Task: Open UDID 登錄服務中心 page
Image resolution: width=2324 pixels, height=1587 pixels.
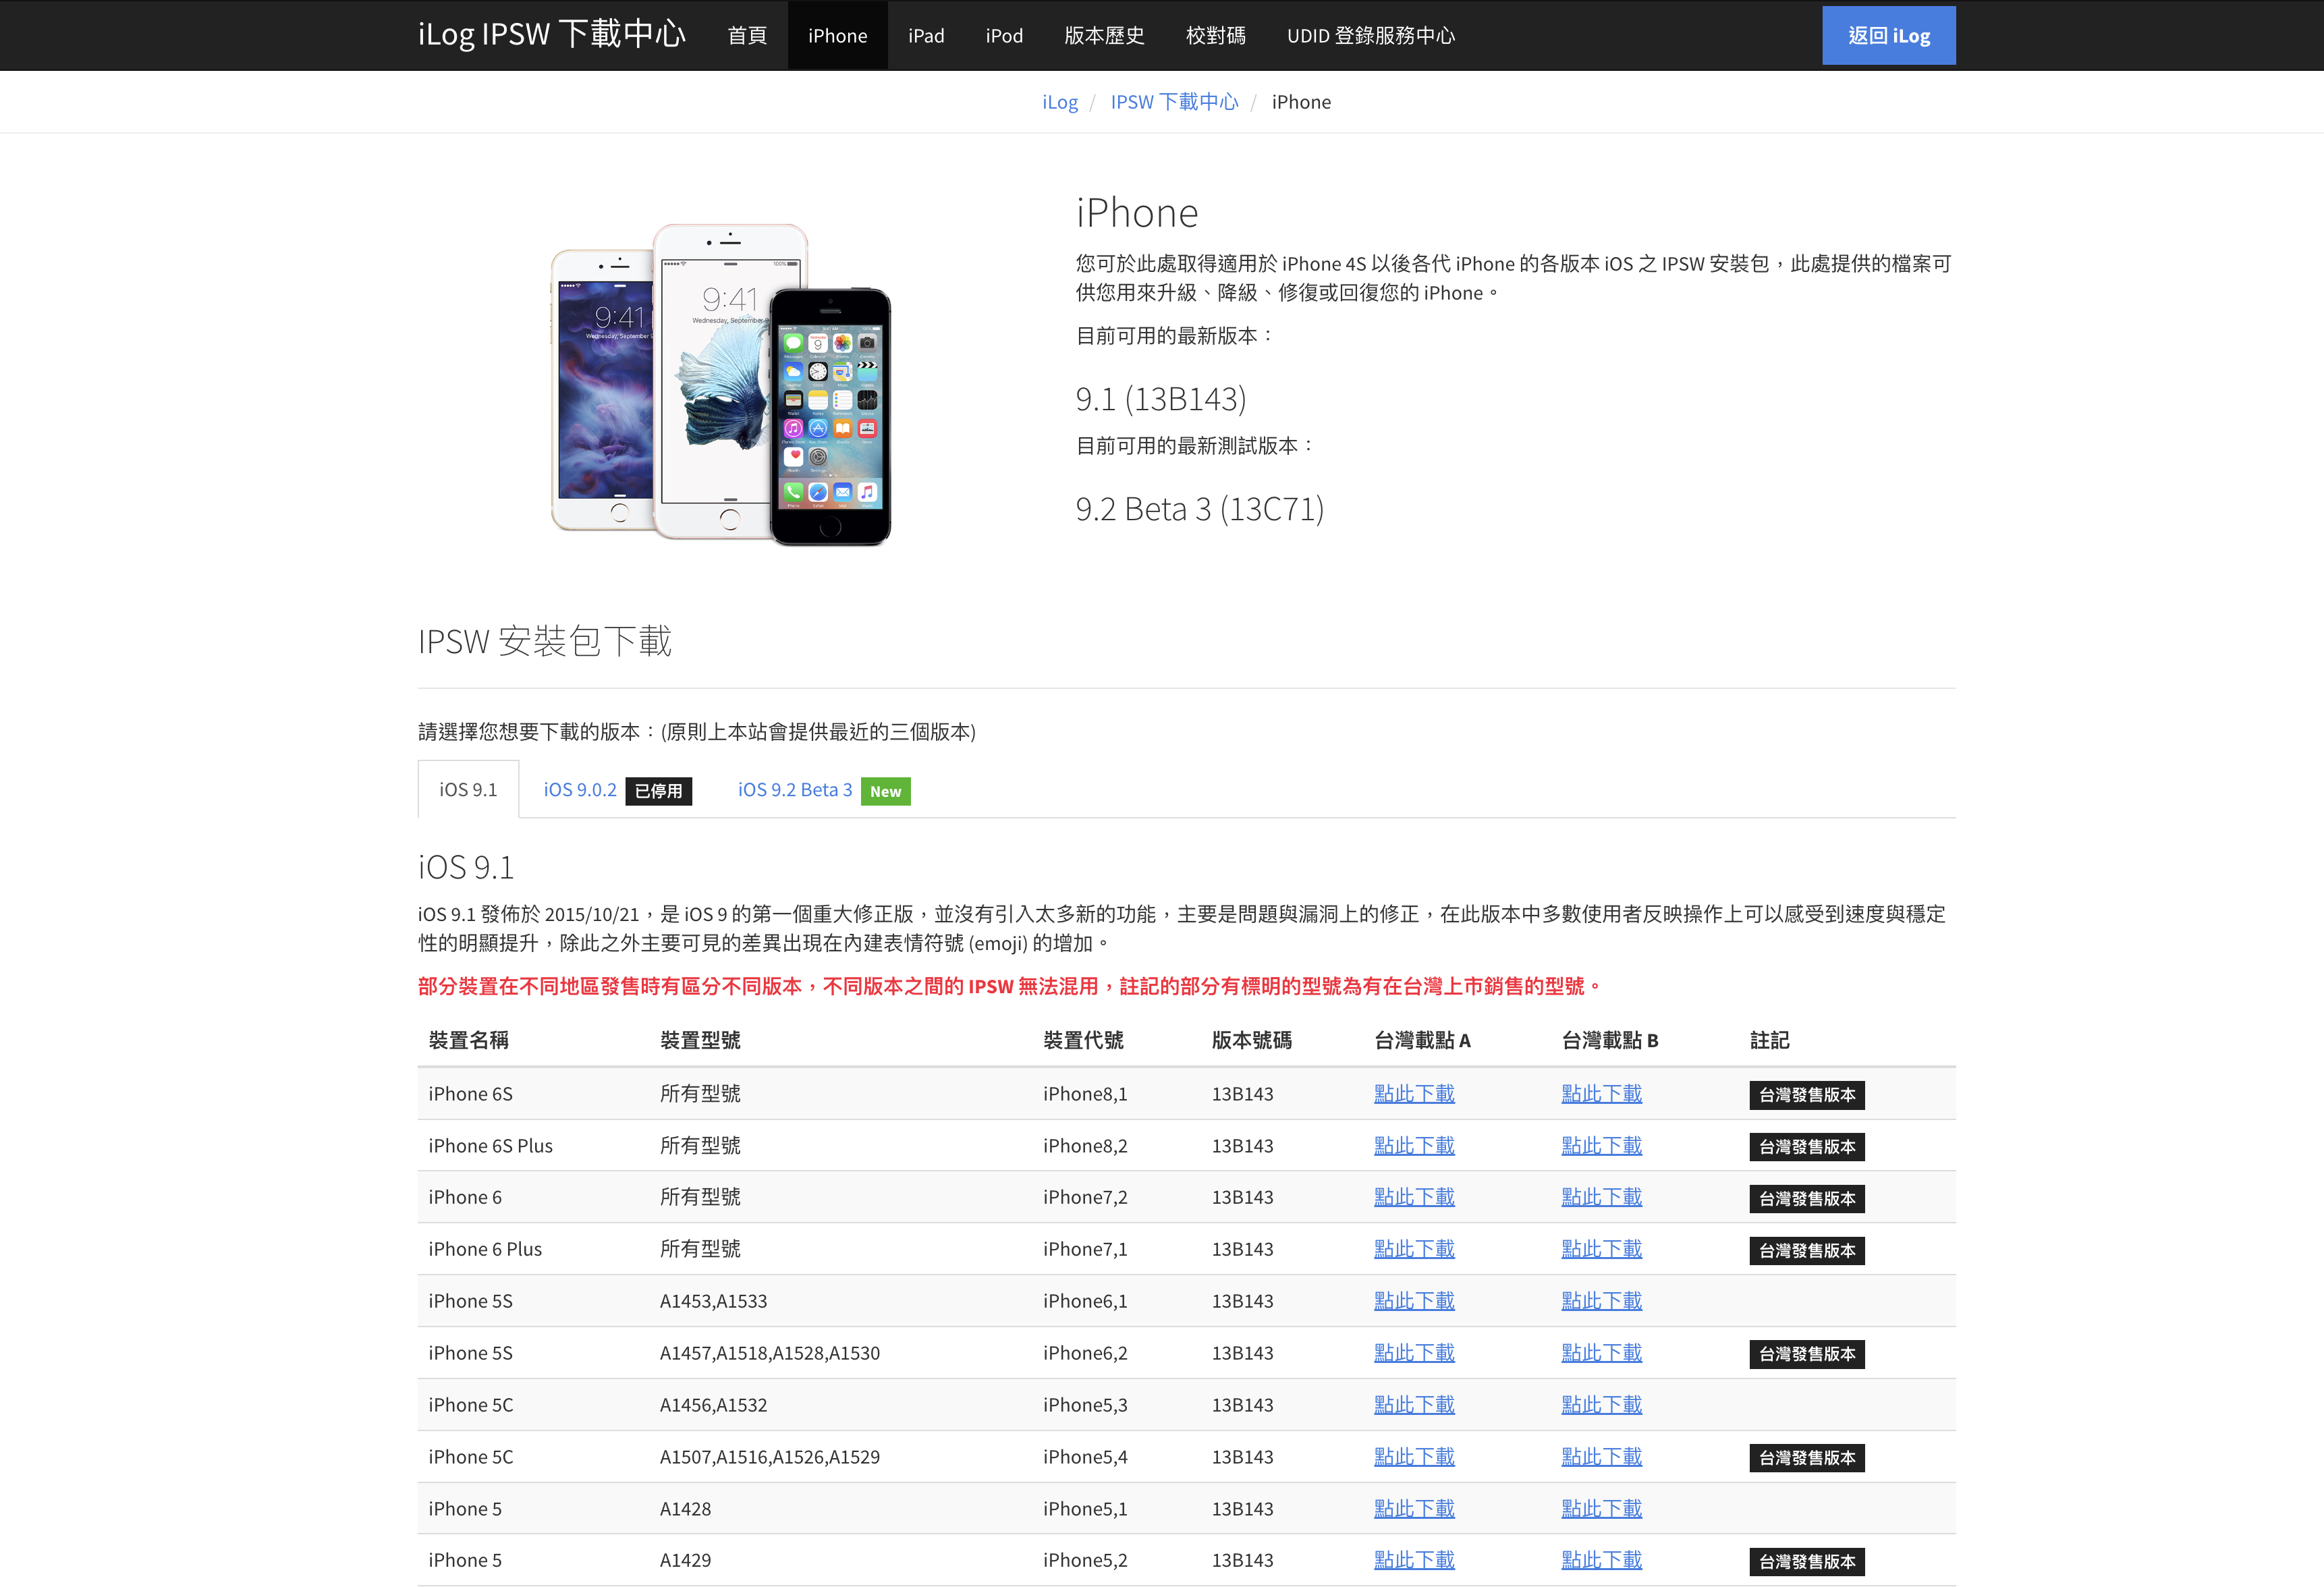Action: coord(1371,35)
